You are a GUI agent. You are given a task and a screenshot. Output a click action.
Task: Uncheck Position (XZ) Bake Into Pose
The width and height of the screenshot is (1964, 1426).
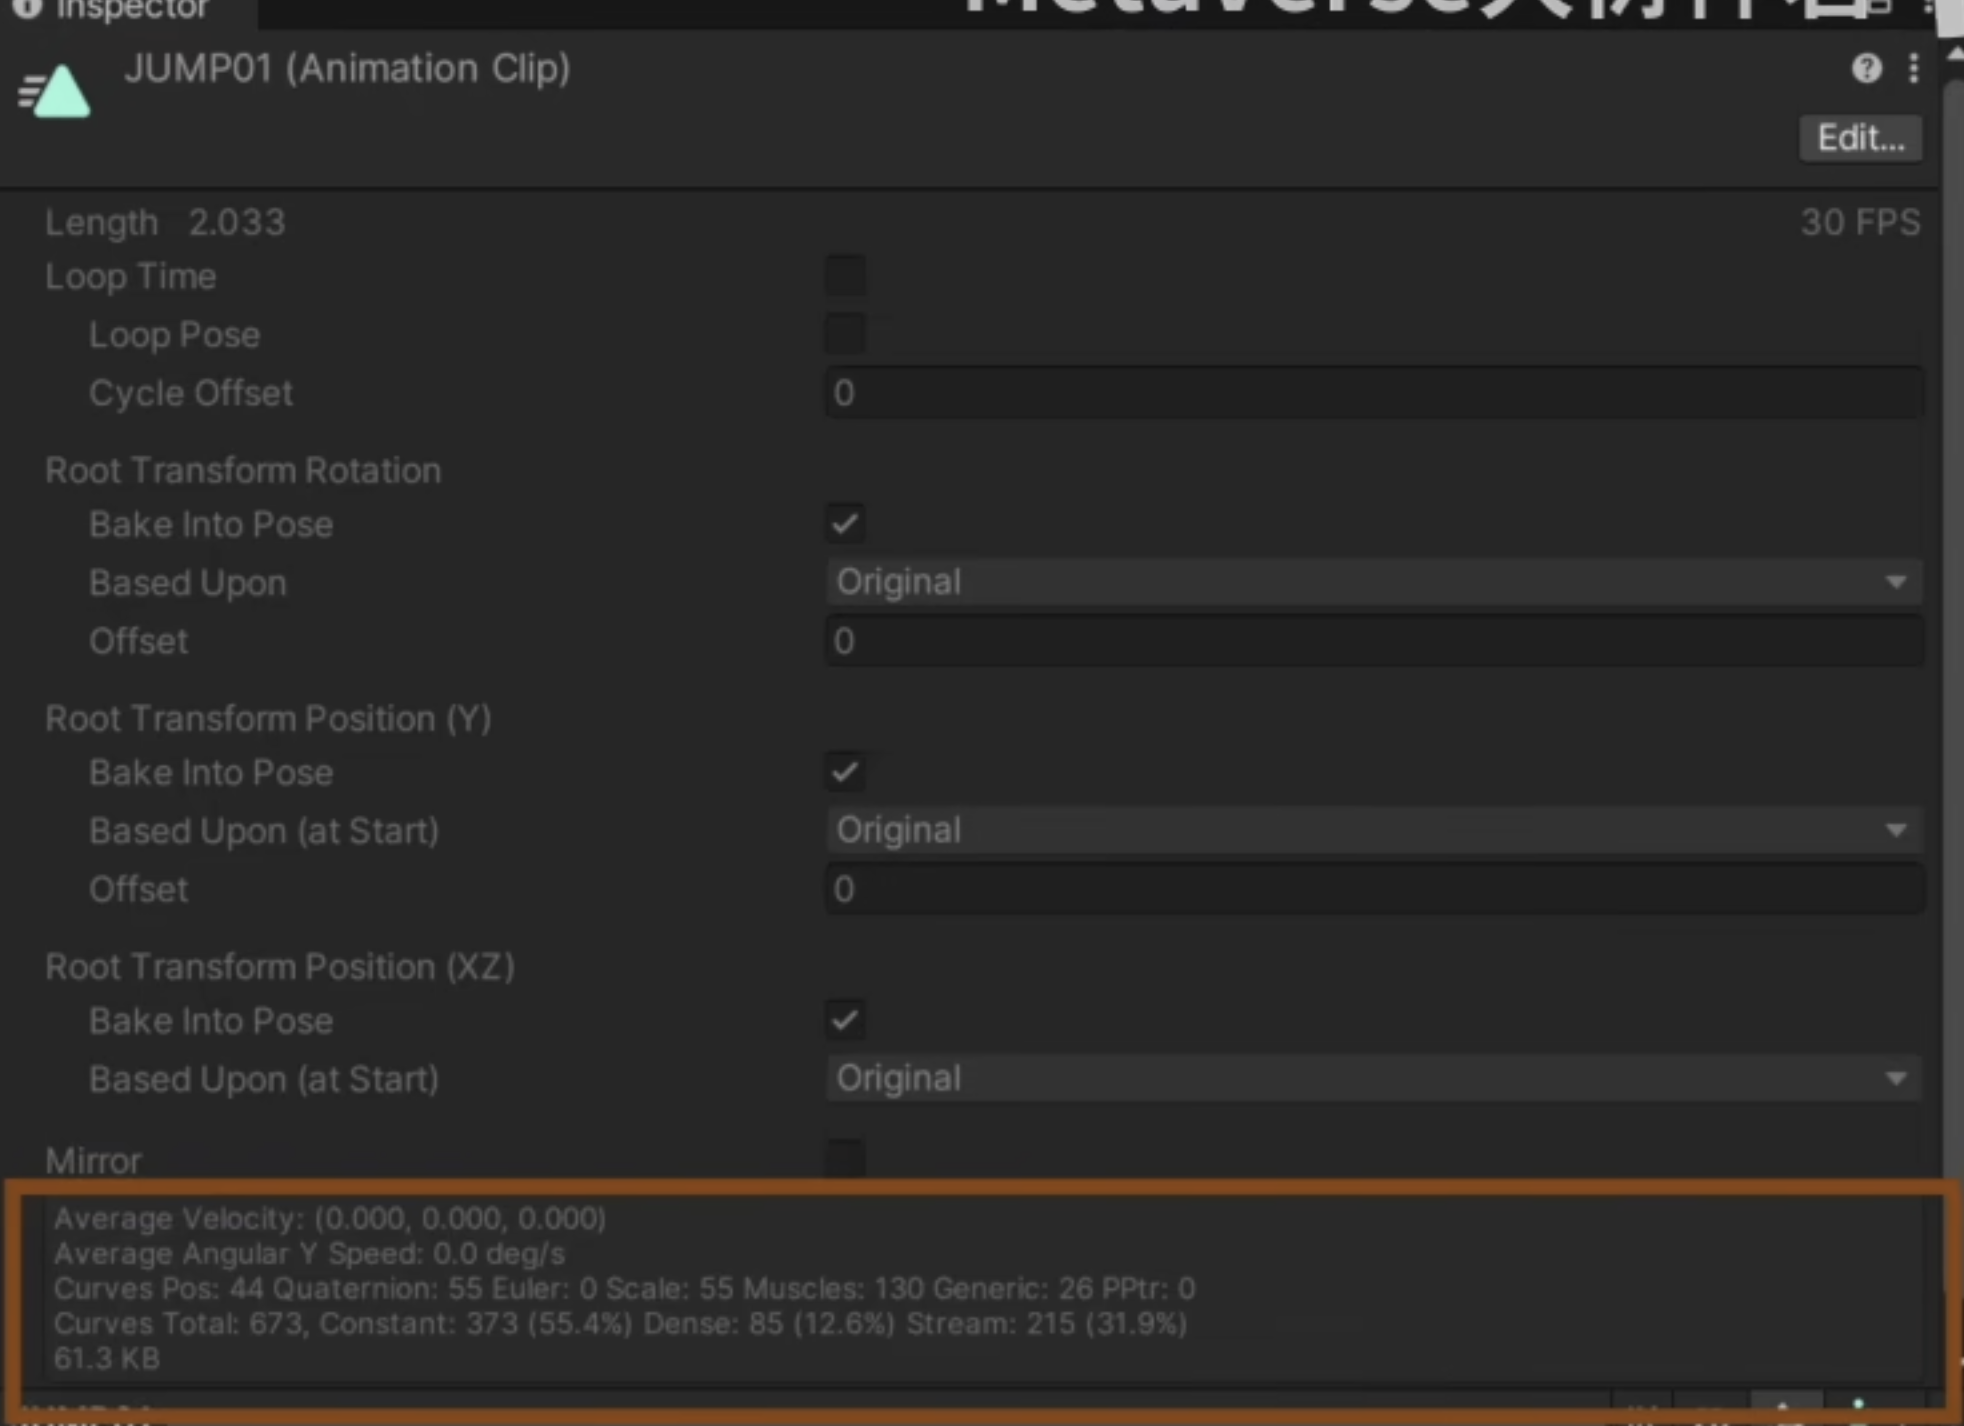[845, 1020]
